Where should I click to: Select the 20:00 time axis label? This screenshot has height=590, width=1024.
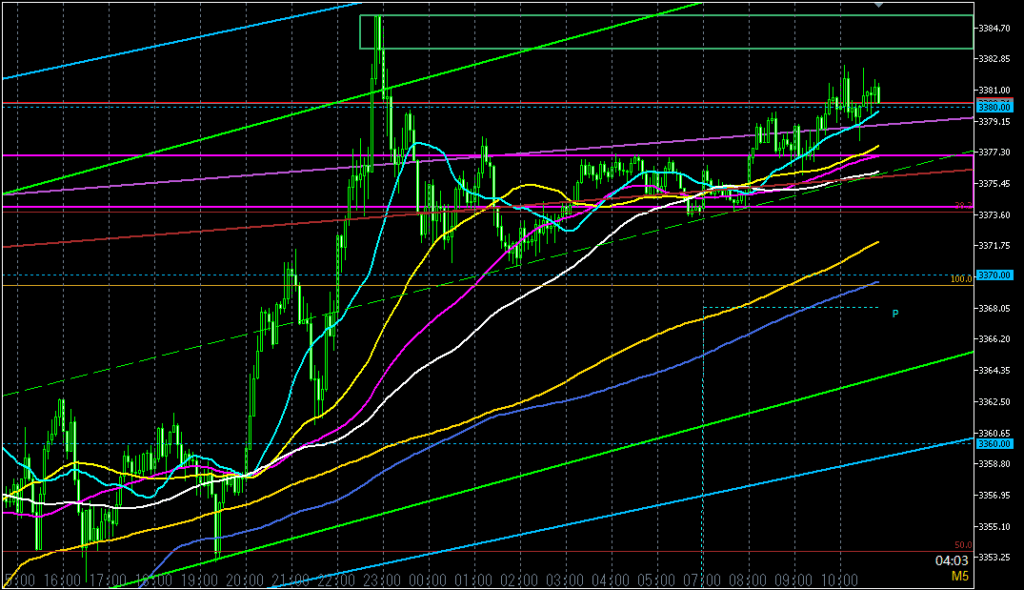tap(244, 580)
